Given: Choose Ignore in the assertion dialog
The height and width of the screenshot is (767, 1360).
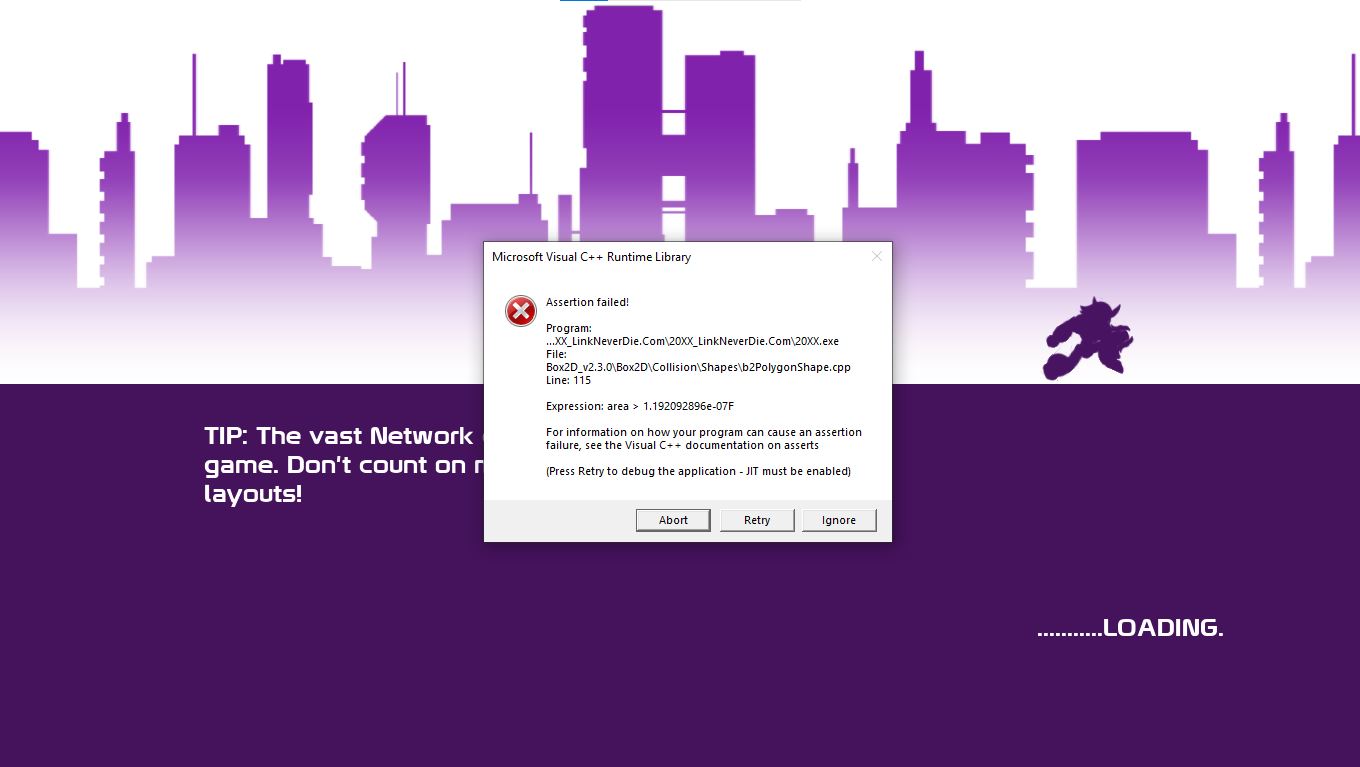Looking at the screenshot, I should pos(838,520).
